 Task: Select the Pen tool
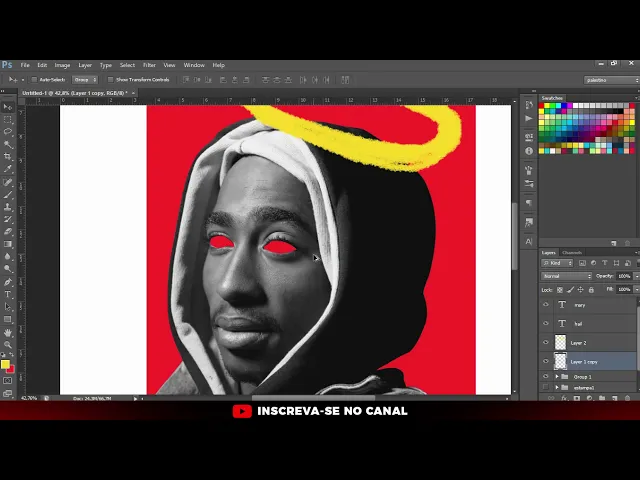tap(8, 282)
